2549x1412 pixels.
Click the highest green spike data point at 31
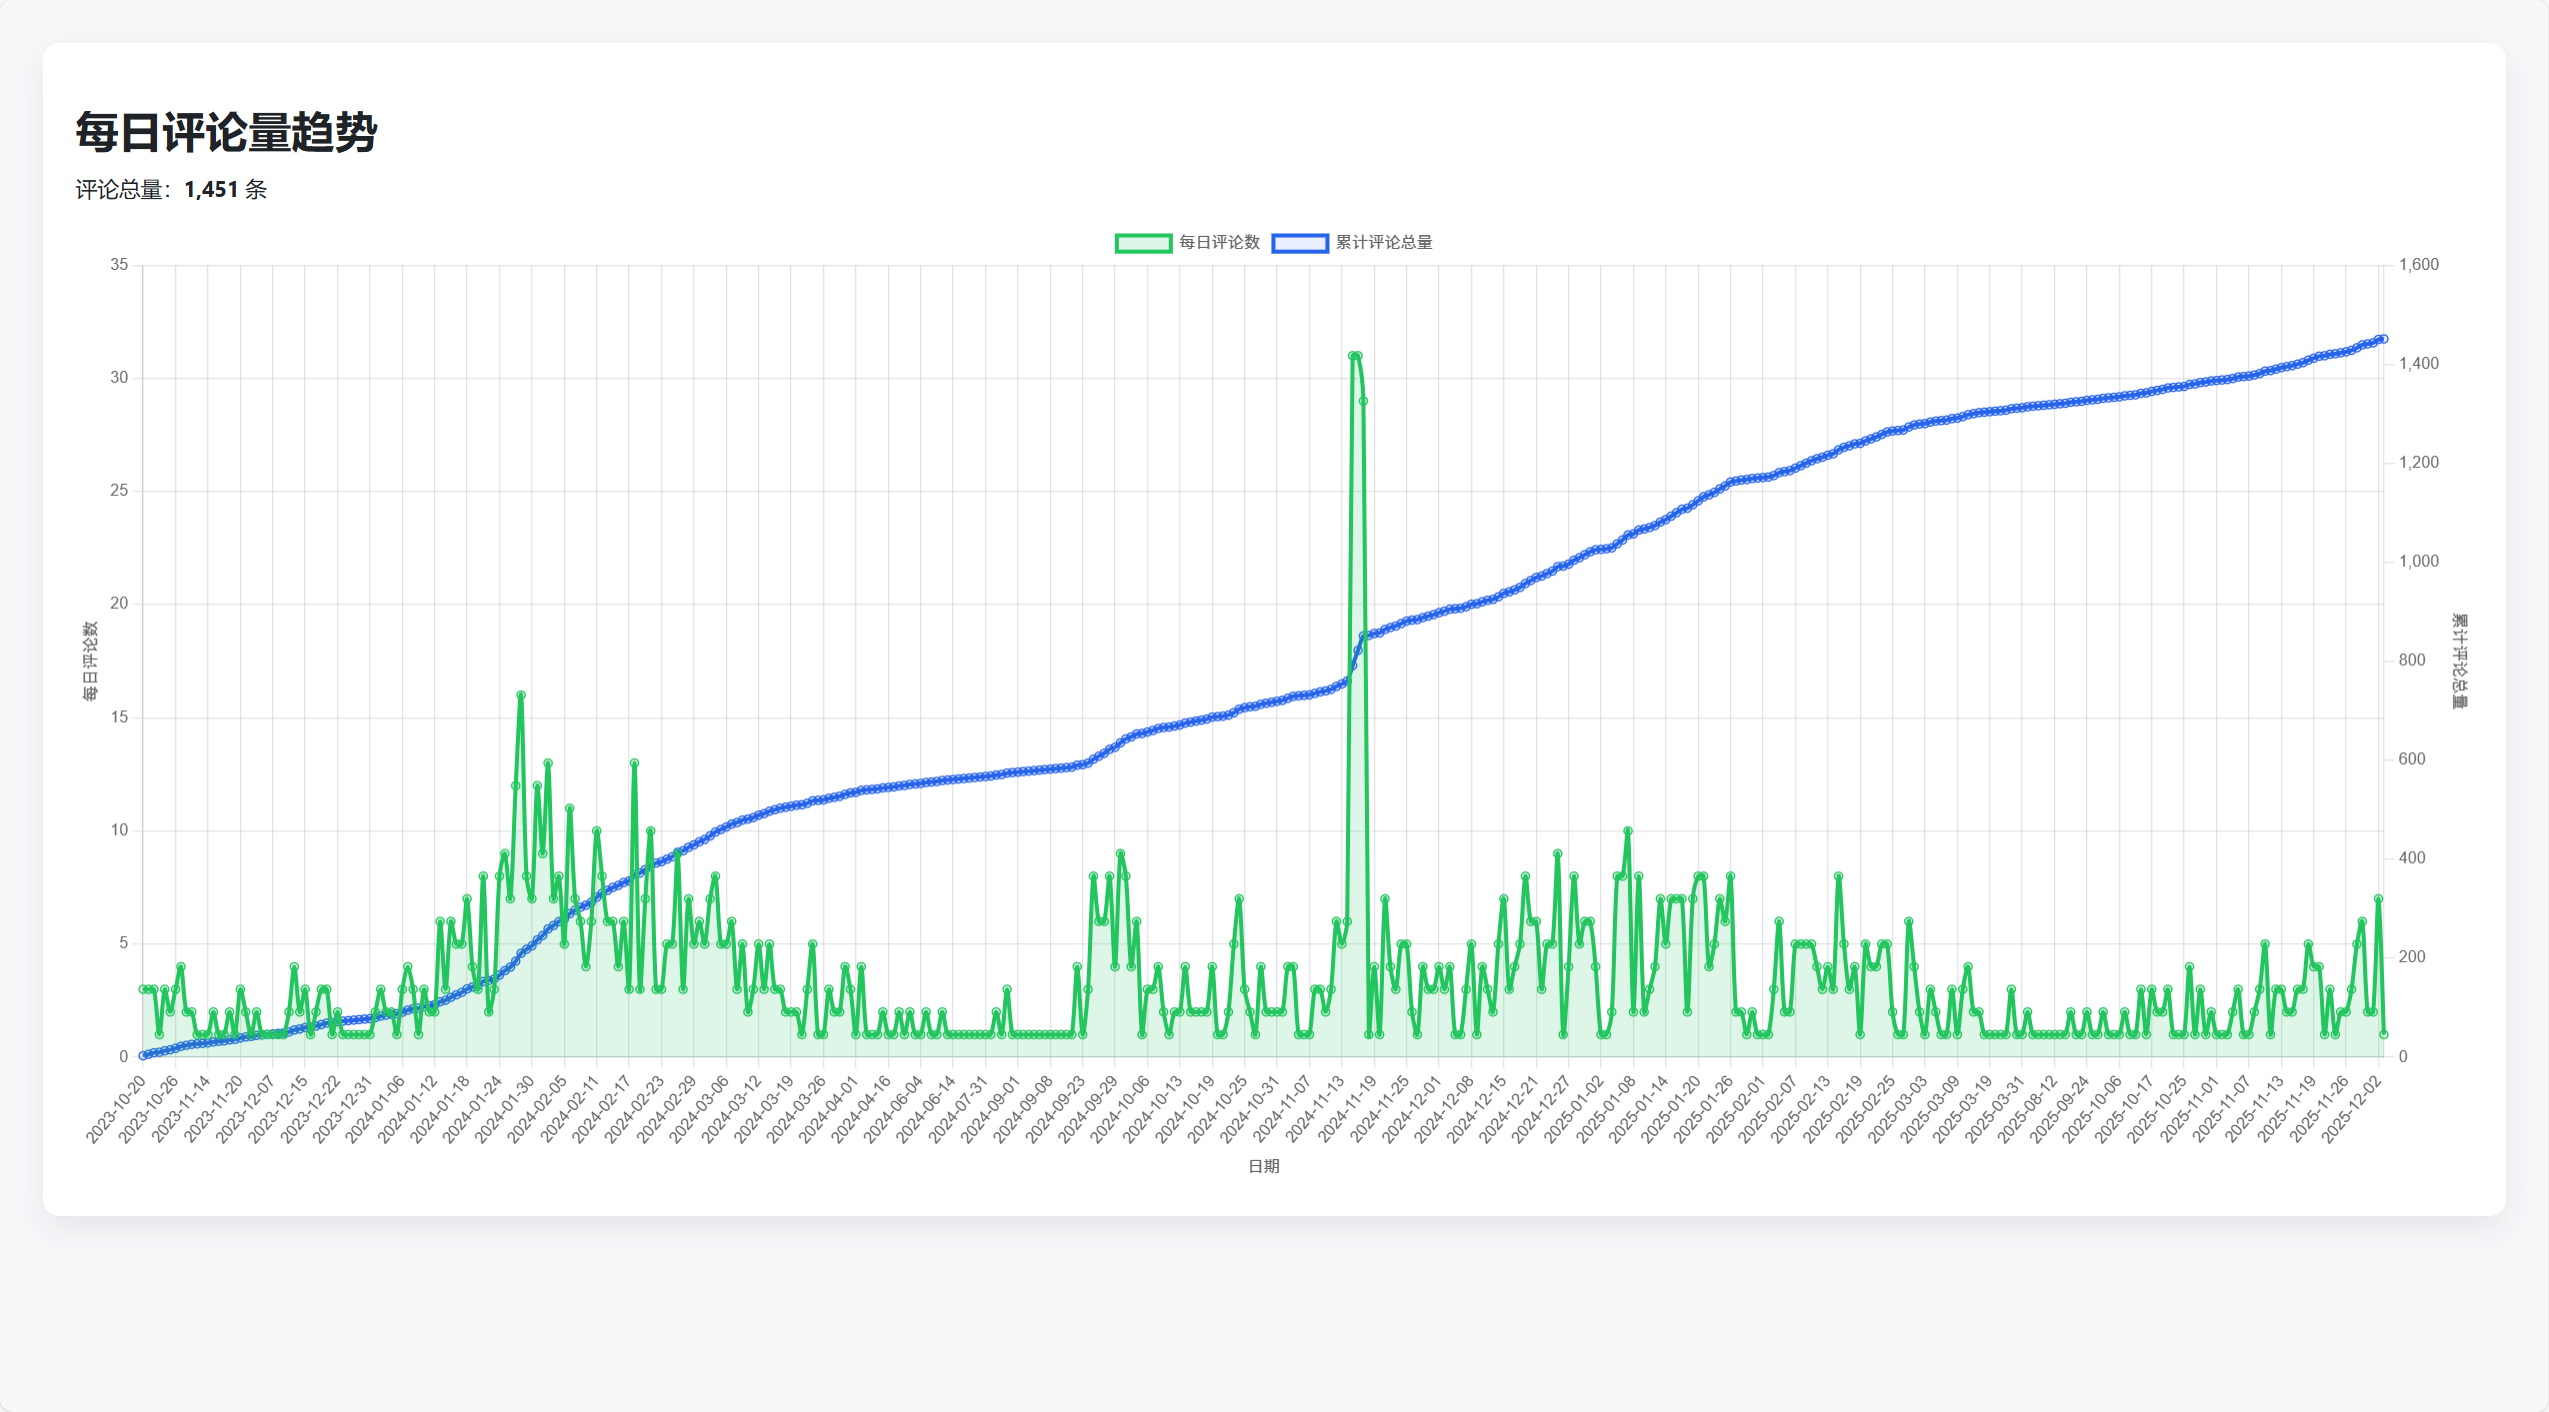point(1353,356)
